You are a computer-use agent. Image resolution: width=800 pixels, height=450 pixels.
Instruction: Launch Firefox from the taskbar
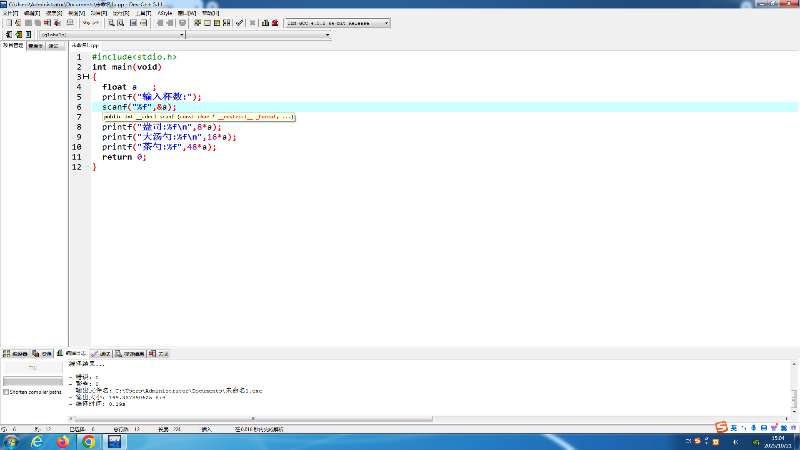[x=63, y=442]
